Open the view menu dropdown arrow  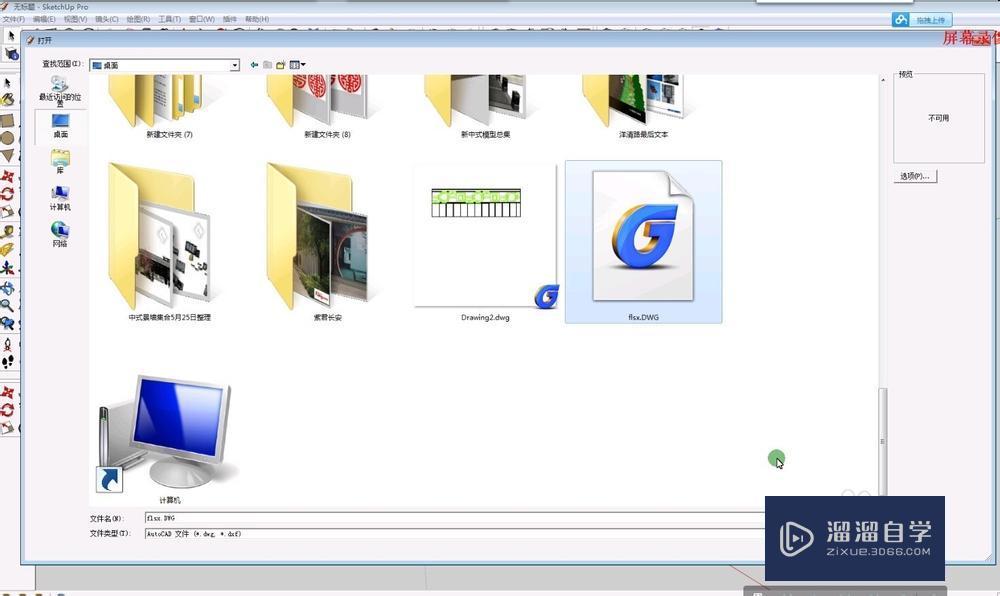click(303, 64)
